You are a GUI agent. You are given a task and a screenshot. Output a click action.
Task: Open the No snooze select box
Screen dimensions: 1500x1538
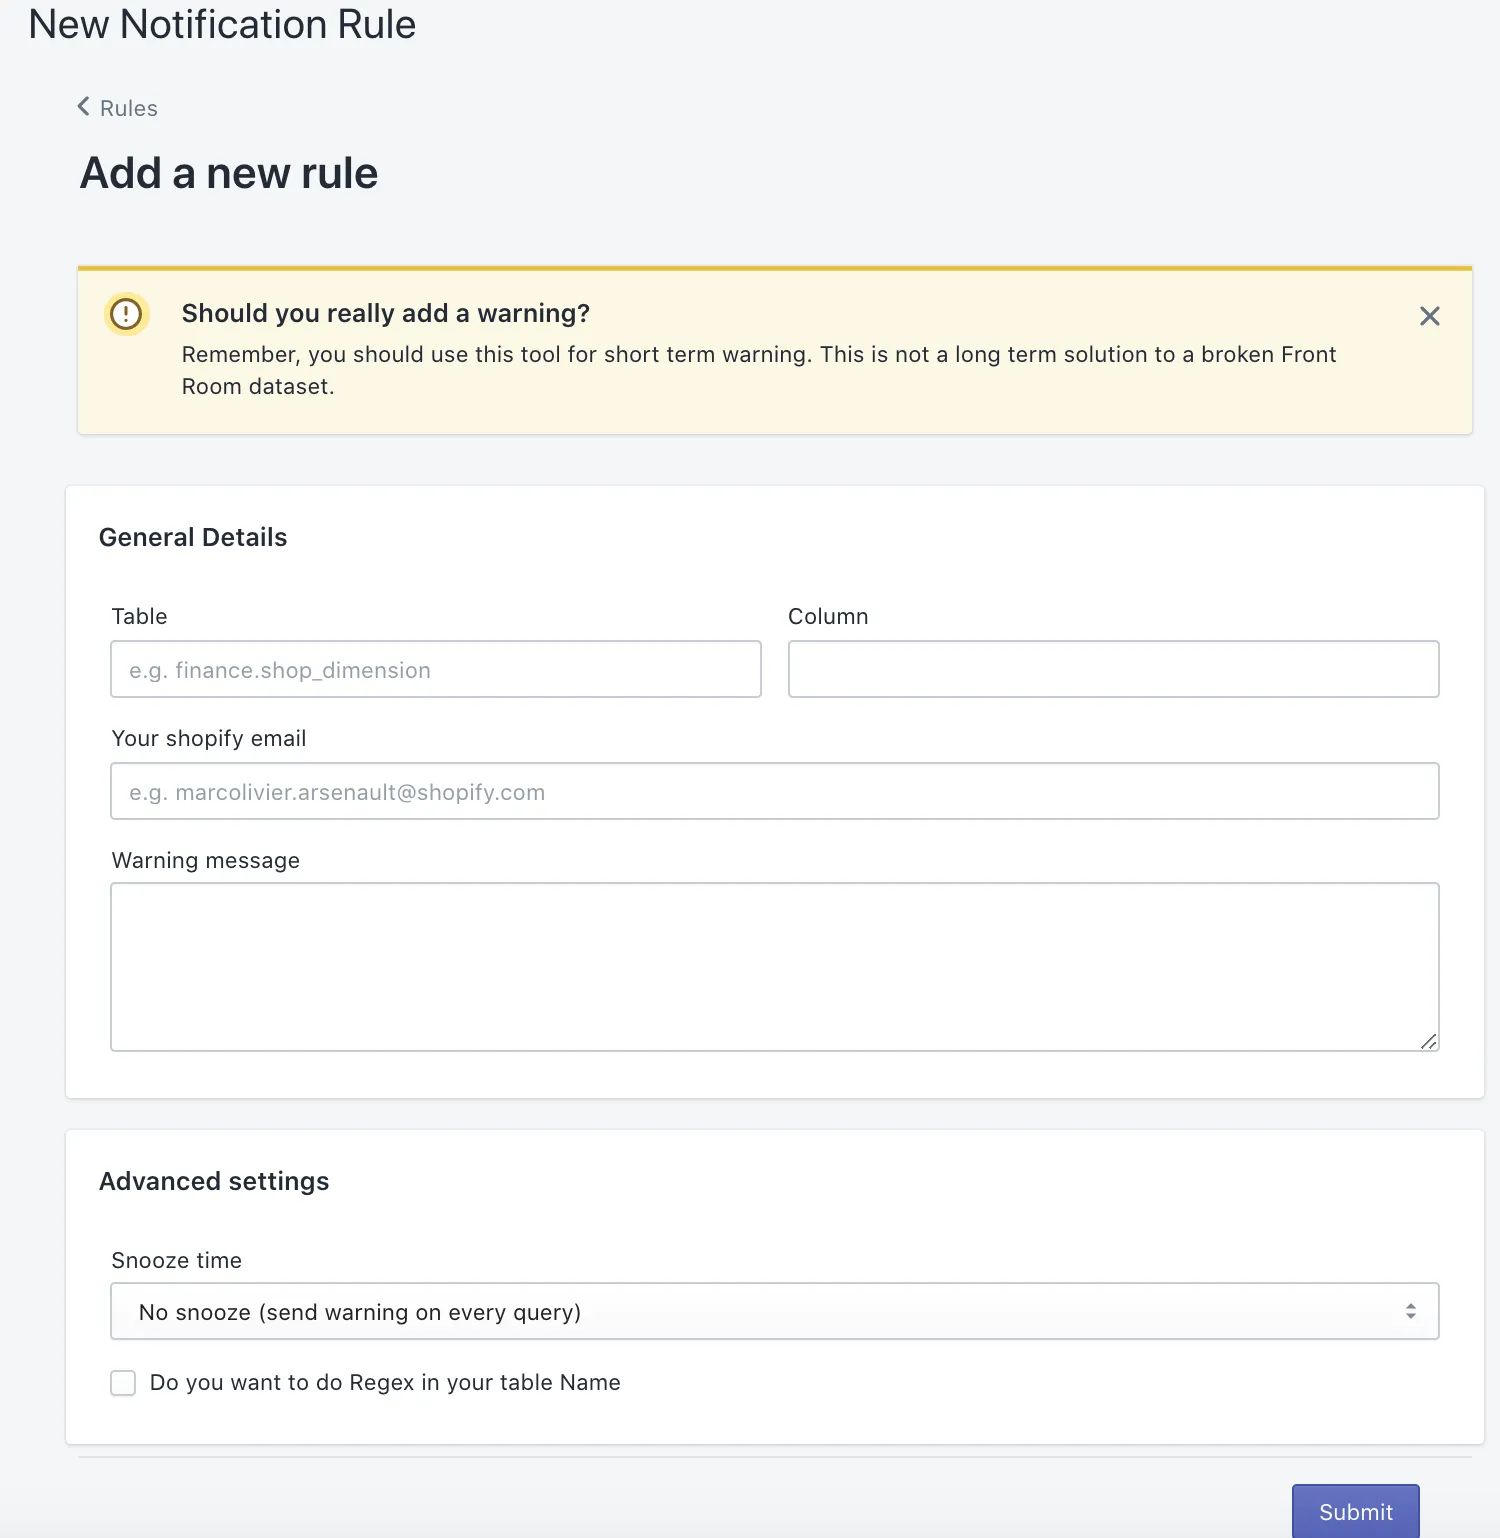click(775, 1311)
